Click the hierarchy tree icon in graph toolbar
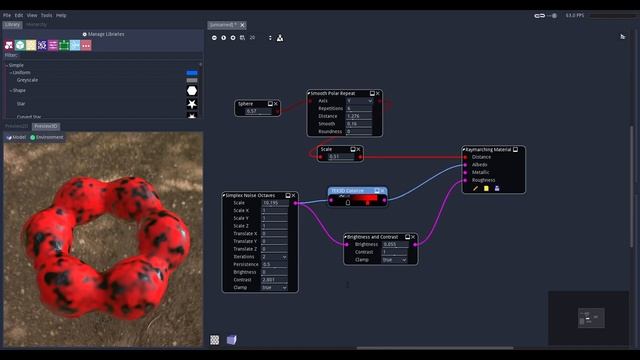 coord(280,38)
